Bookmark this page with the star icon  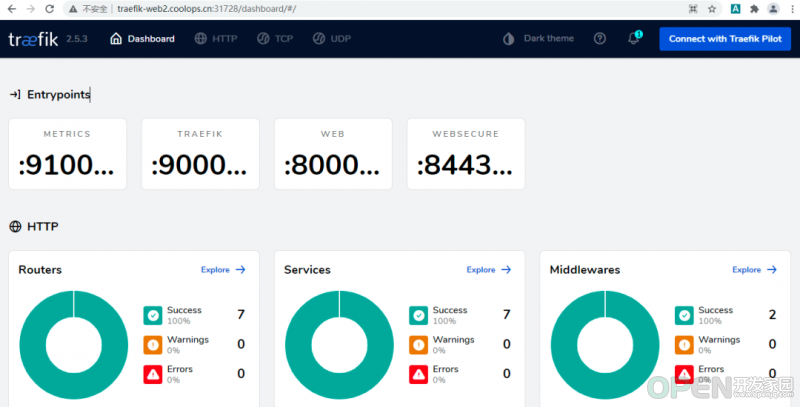click(x=712, y=9)
